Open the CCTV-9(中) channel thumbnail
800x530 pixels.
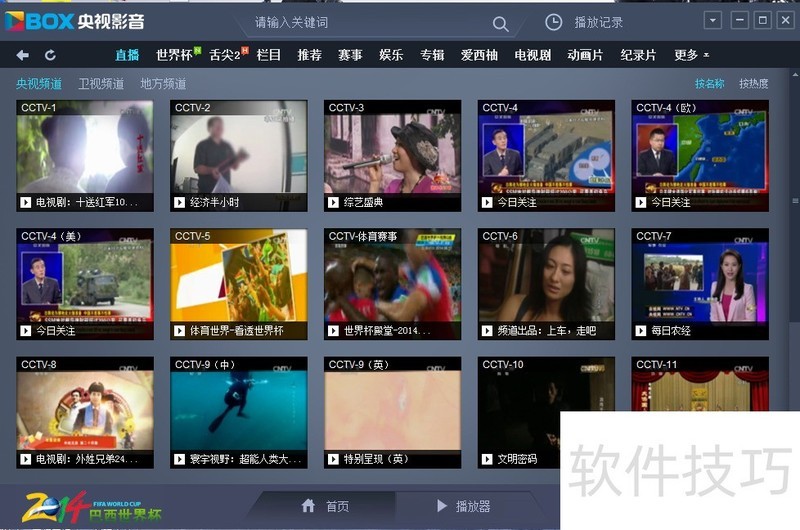tap(239, 412)
